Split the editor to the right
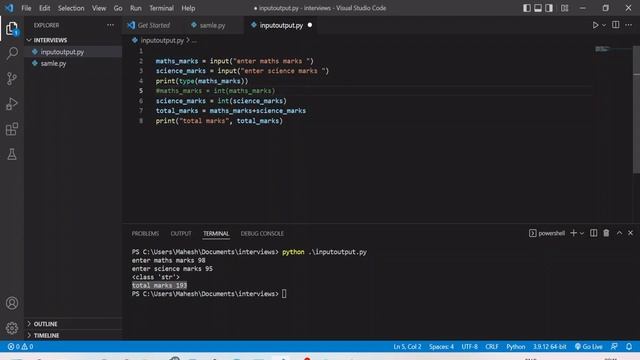640x360 pixels. click(616, 25)
